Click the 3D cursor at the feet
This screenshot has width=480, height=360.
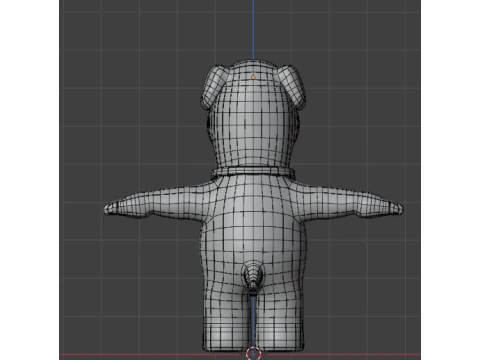point(253,353)
